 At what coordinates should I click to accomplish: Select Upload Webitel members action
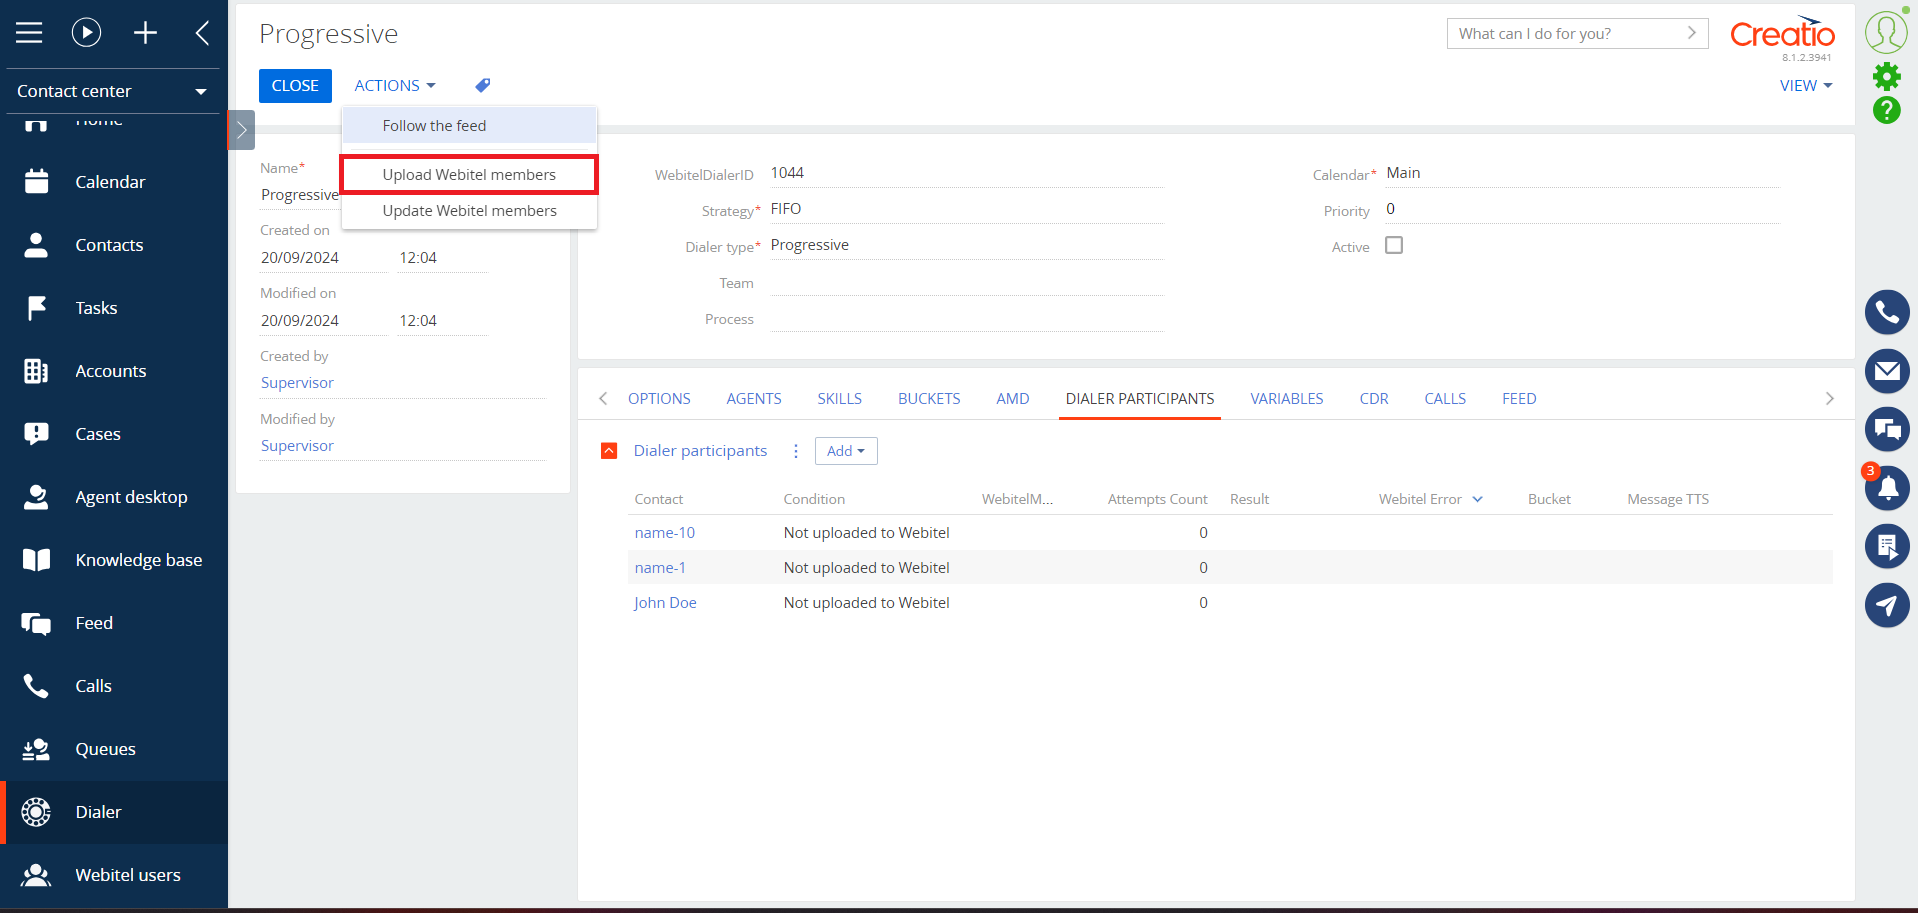click(469, 175)
